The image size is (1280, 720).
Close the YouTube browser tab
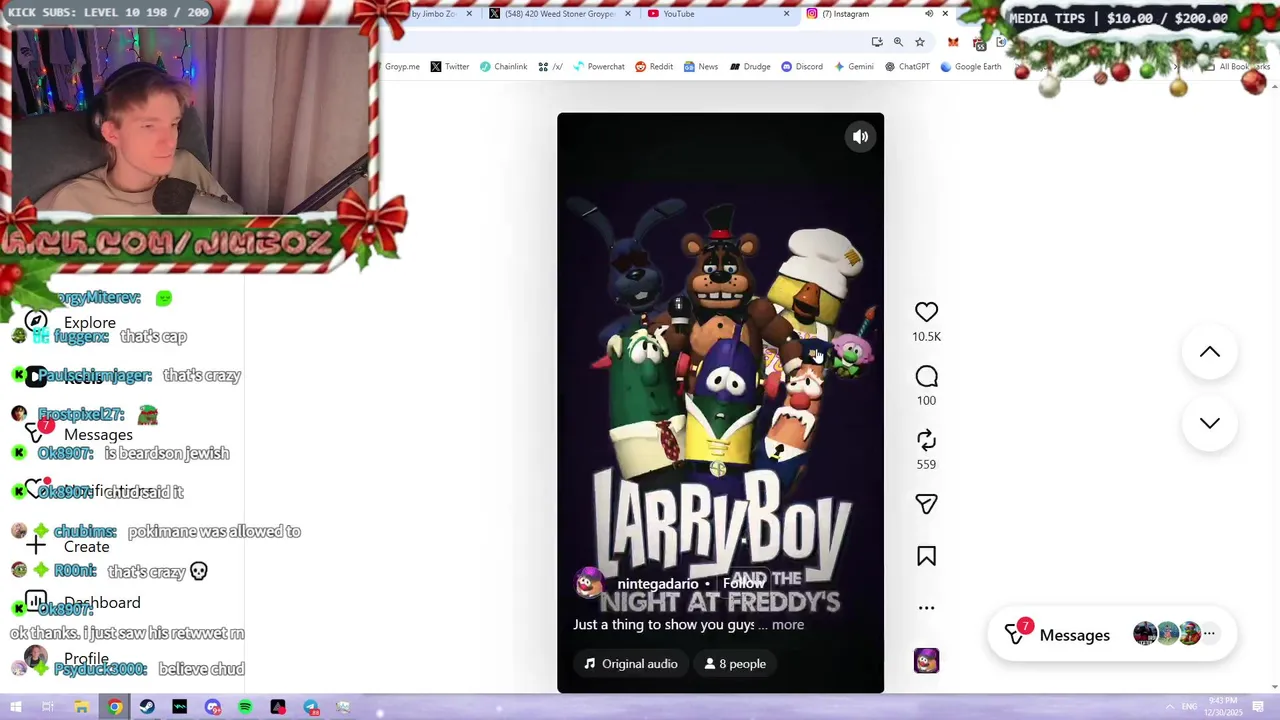pos(786,14)
